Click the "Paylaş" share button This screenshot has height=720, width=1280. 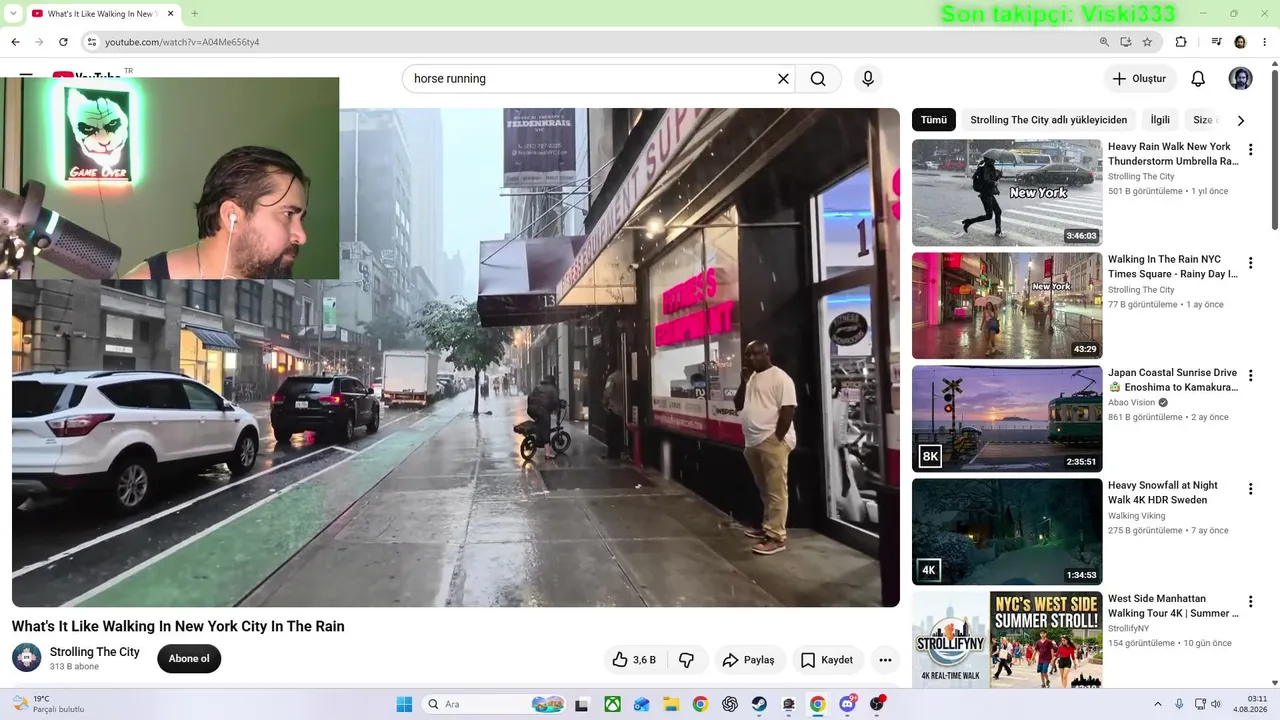pos(749,660)
